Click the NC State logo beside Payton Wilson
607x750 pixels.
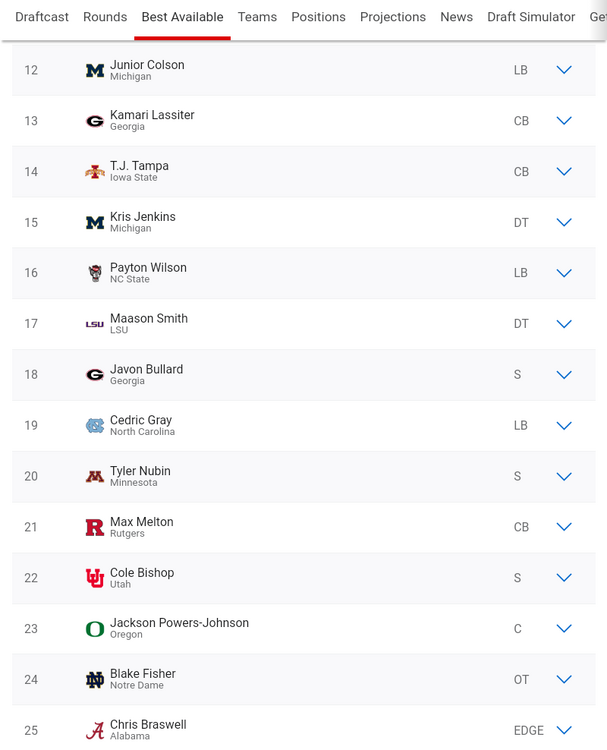click(x=95, y=273)
